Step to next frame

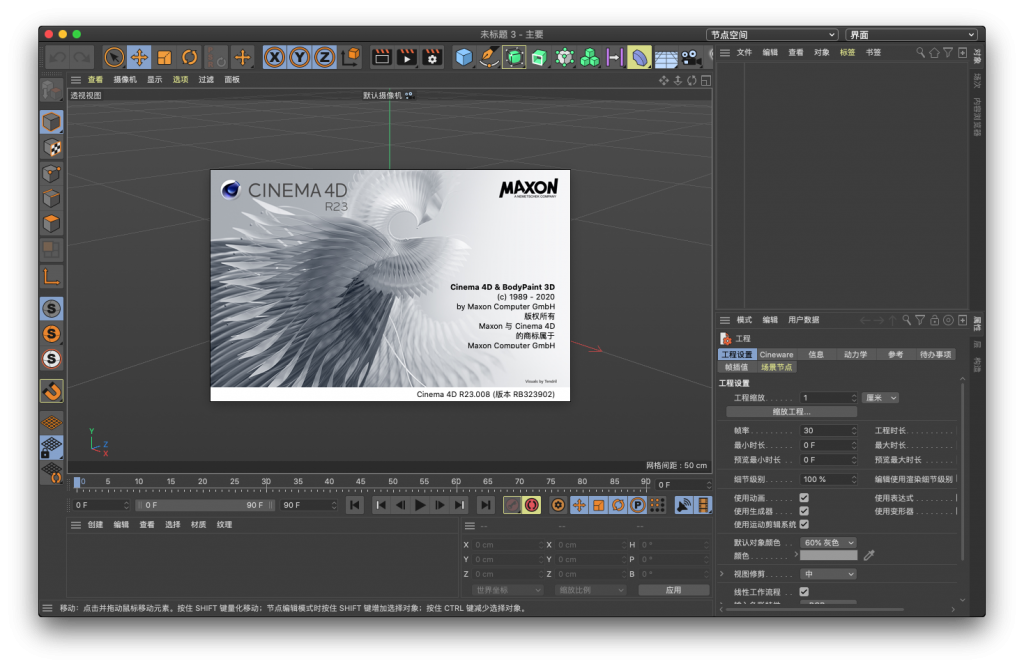(440, 505)
